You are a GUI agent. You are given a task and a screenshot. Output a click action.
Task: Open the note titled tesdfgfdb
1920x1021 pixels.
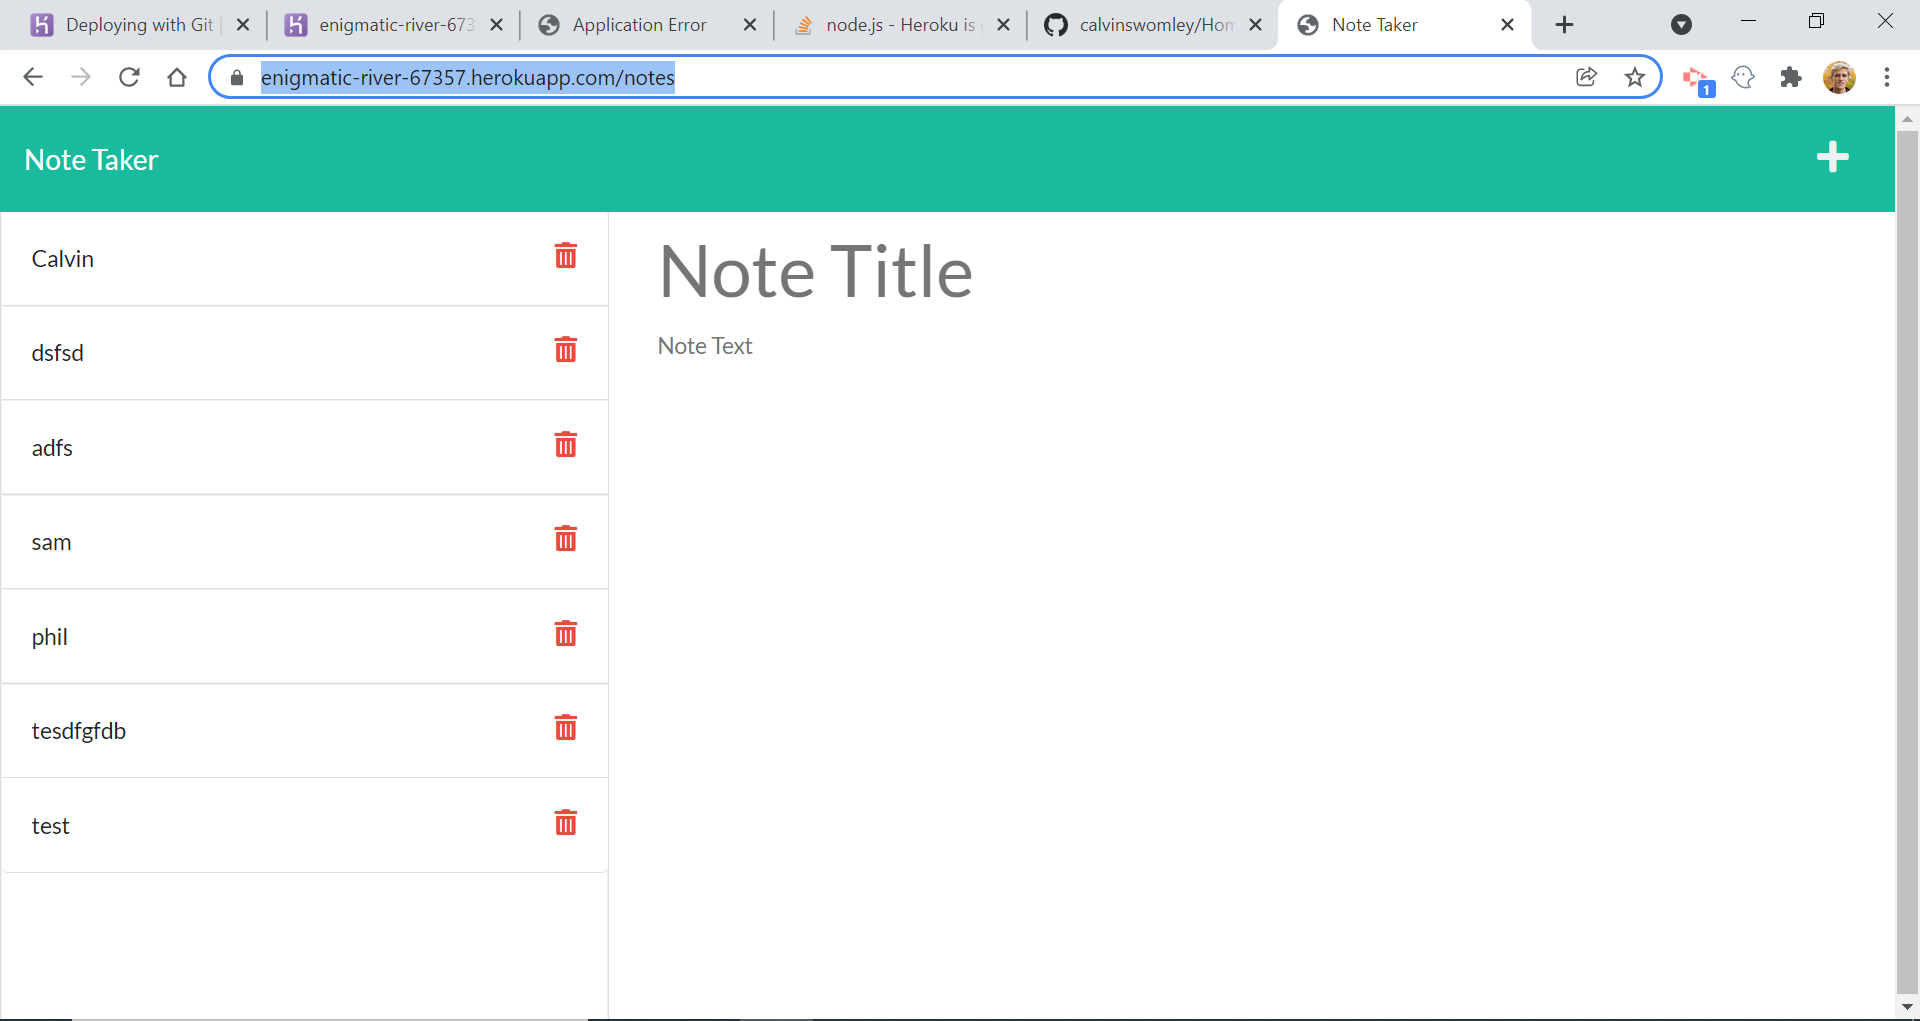coord(79,730)
